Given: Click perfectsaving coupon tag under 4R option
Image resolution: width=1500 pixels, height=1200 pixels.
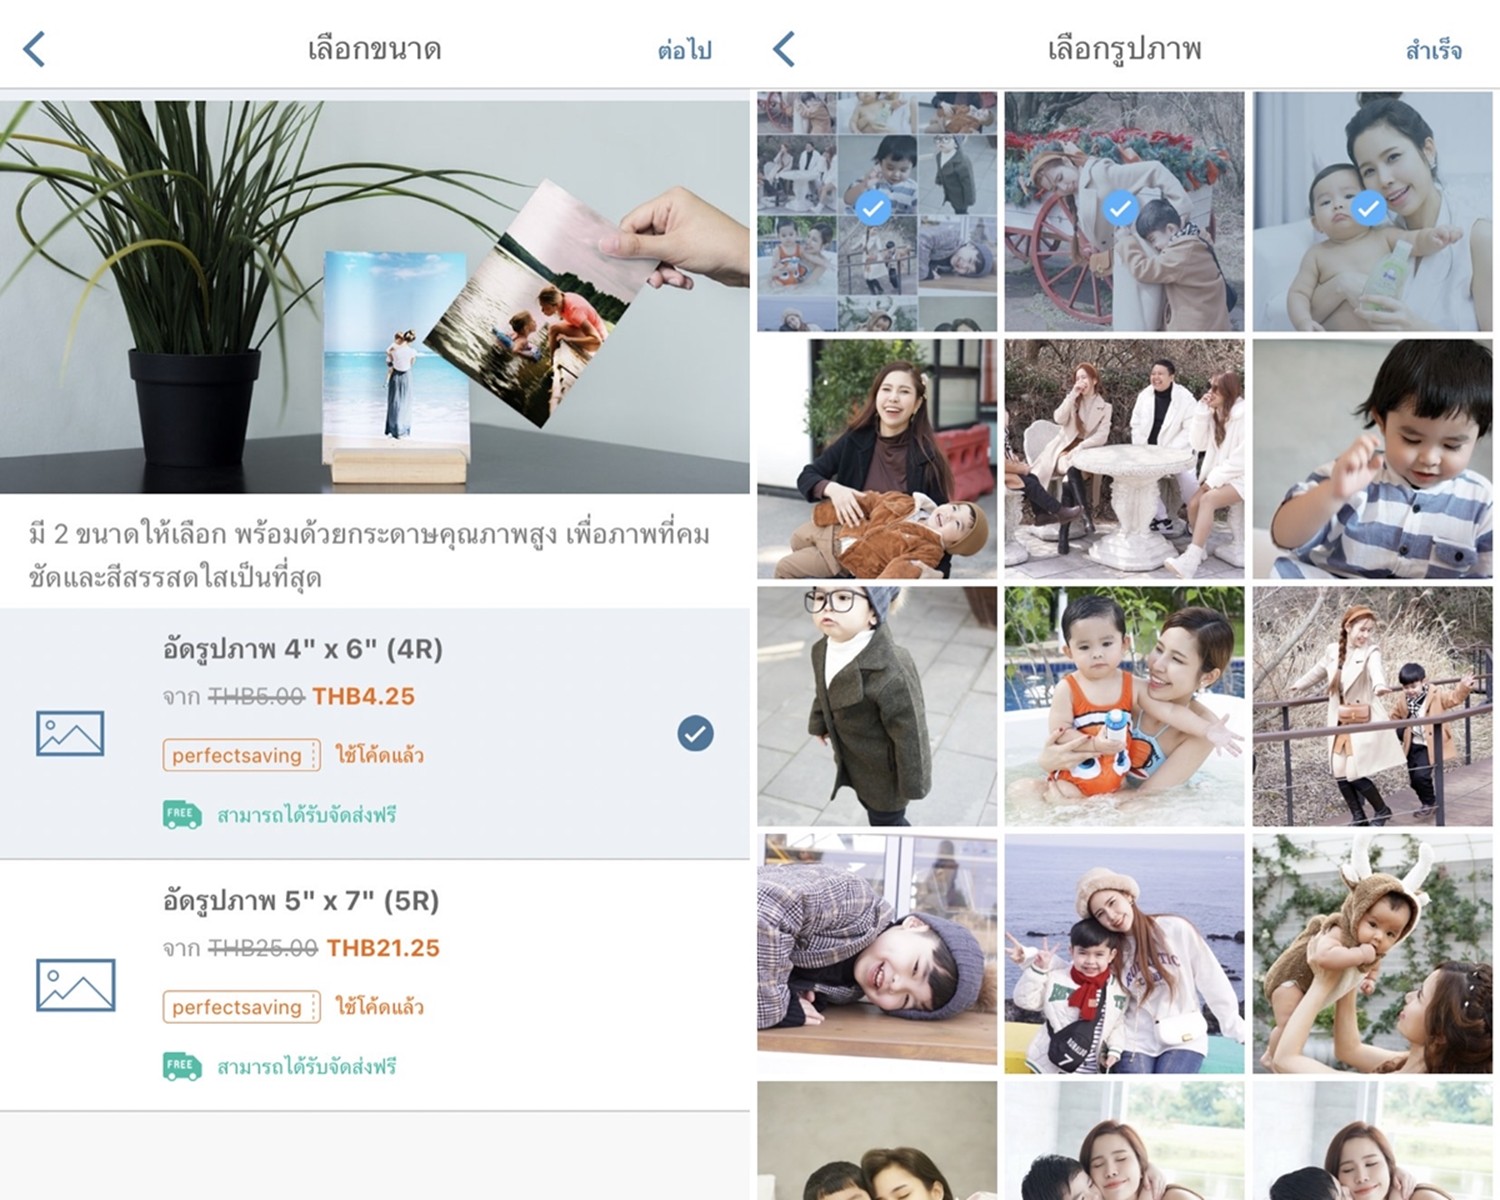Looking at the screenshot, I should pos(241,755).
